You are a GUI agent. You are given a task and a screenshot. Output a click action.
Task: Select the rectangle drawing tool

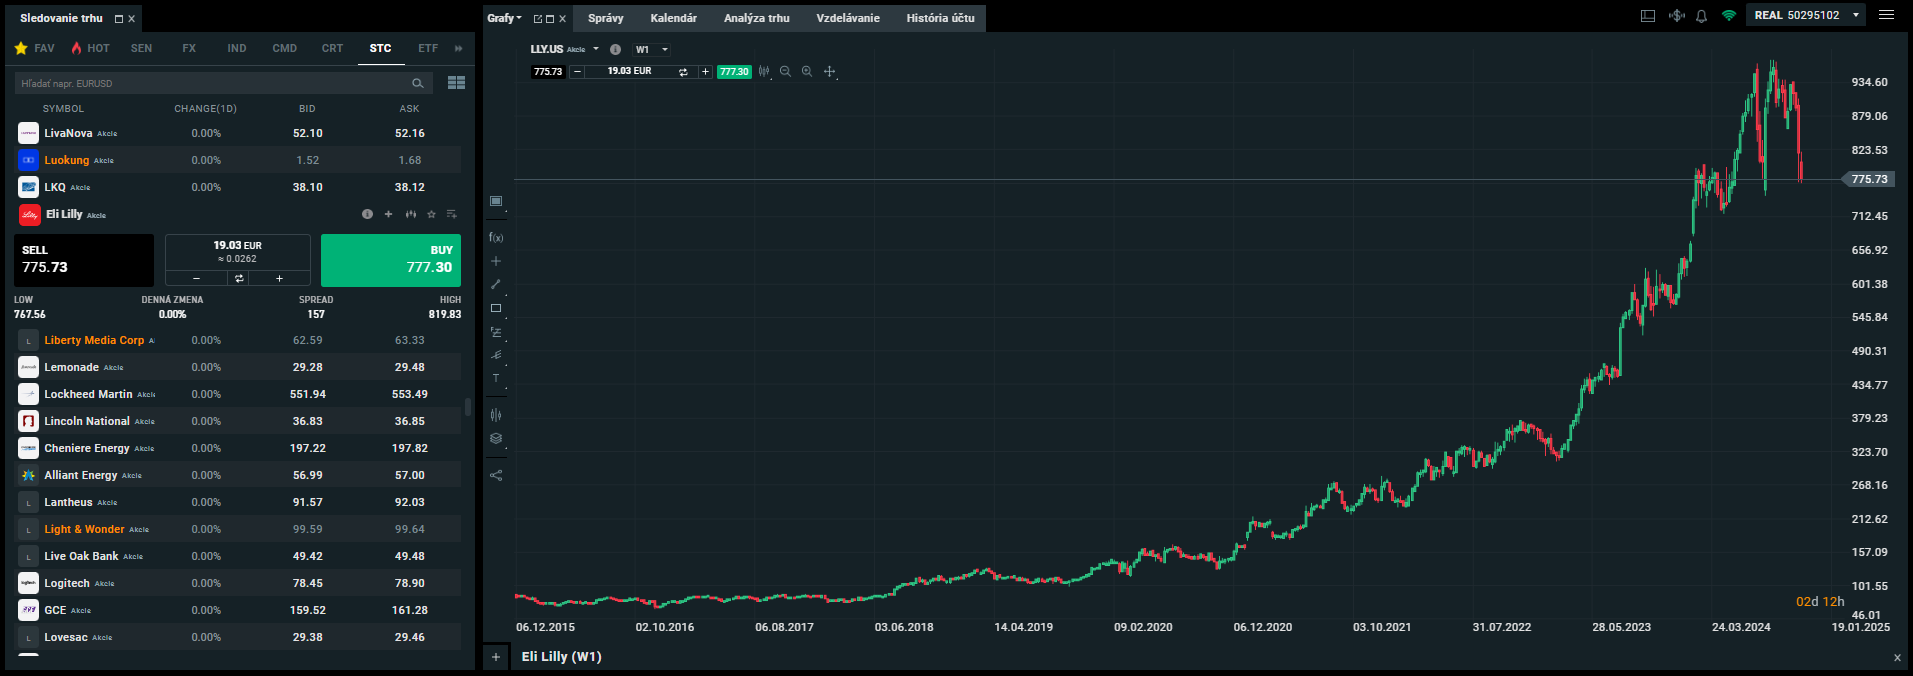(x=496, y=308)
